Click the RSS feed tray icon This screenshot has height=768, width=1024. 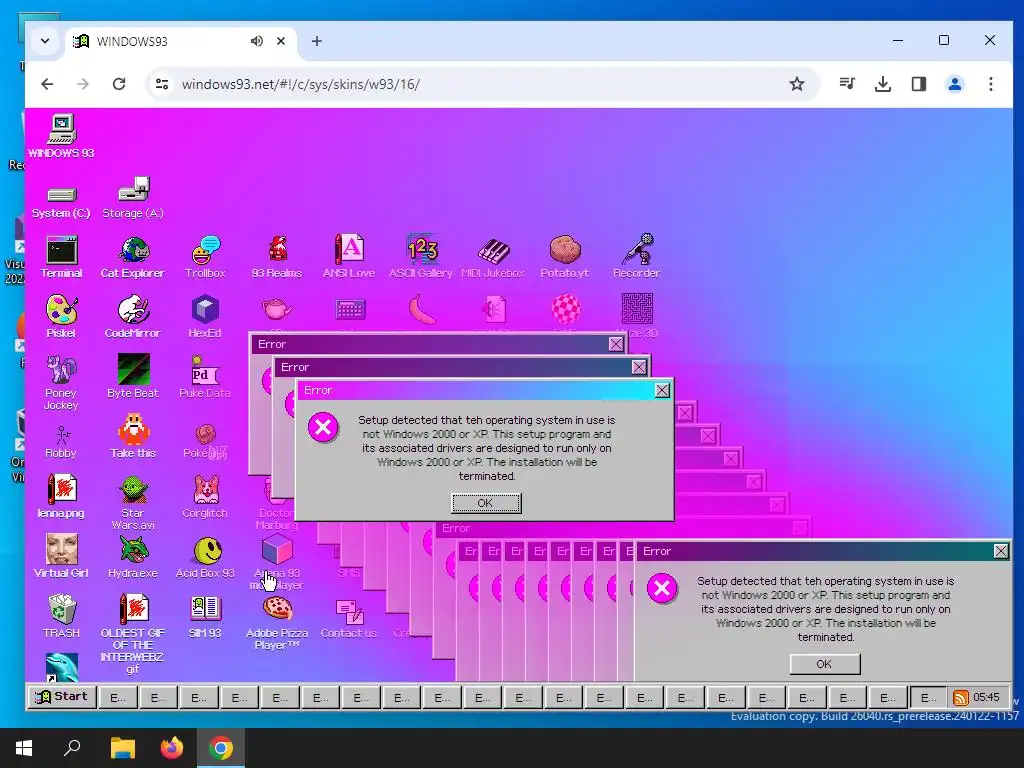point(961,698)
